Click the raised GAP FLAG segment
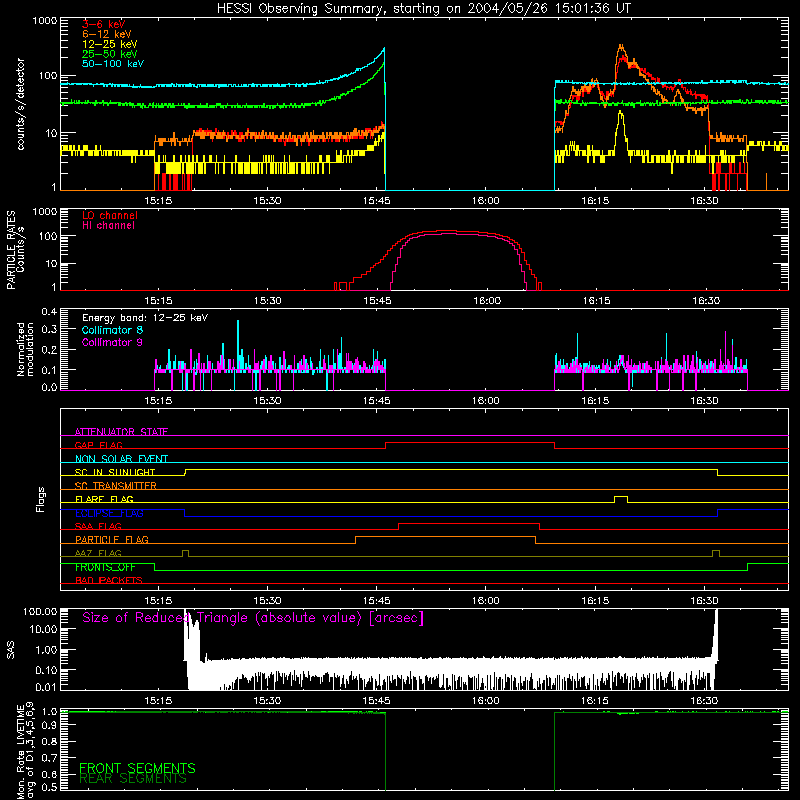 [x=470, y=443]
